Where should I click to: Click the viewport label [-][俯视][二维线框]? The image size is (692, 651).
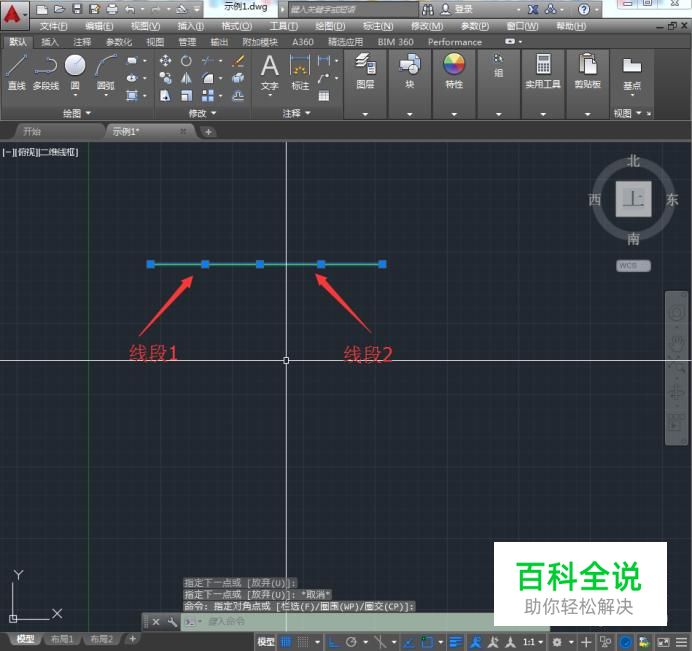click(40, 153)
